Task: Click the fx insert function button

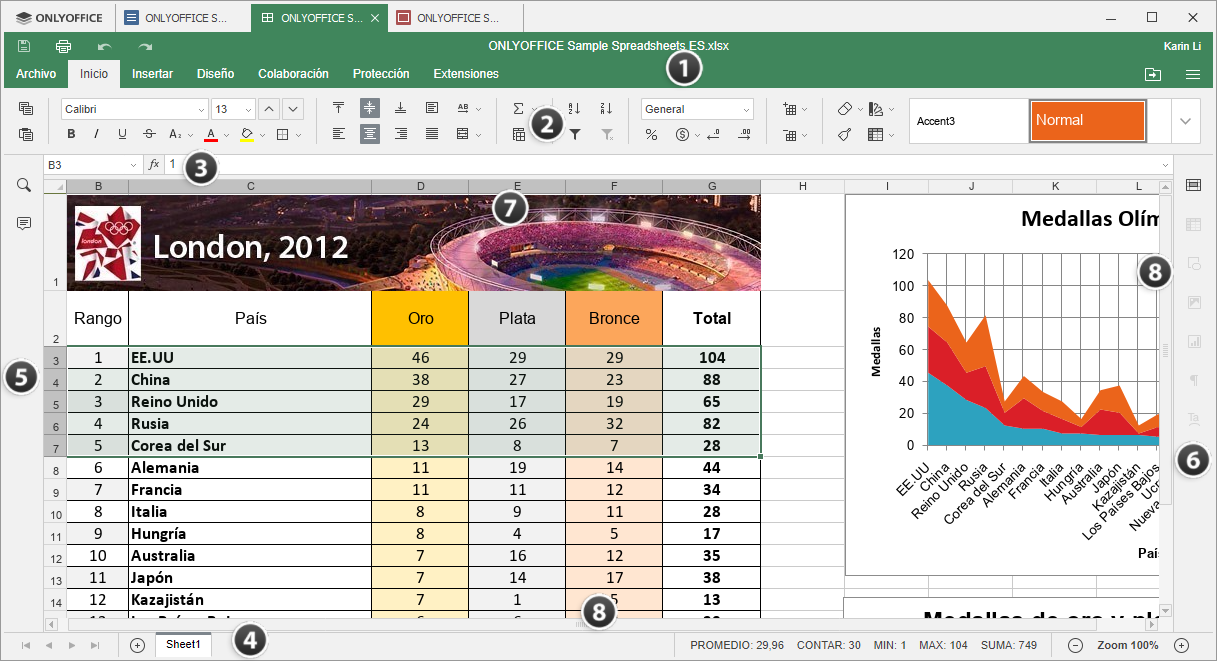Action: pos(154,164)
